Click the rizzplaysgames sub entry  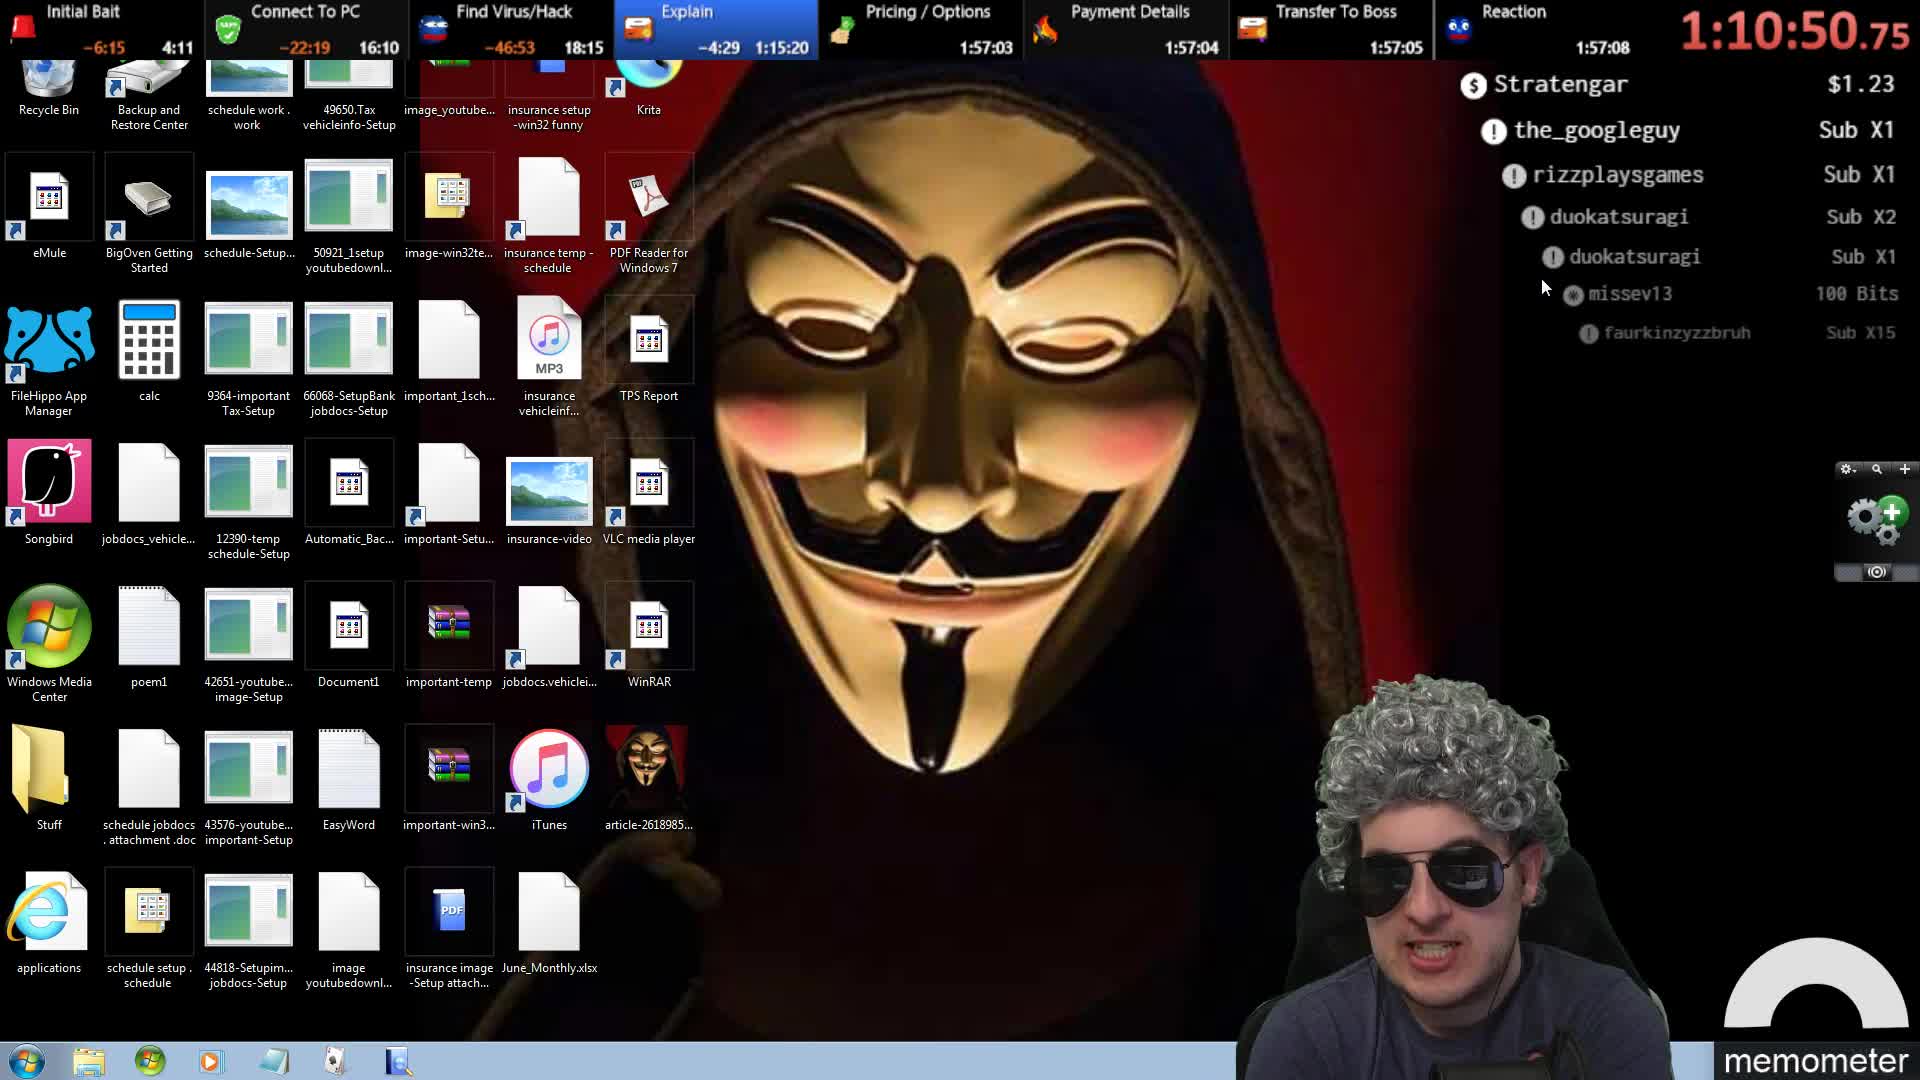[x=1698, y=175]
